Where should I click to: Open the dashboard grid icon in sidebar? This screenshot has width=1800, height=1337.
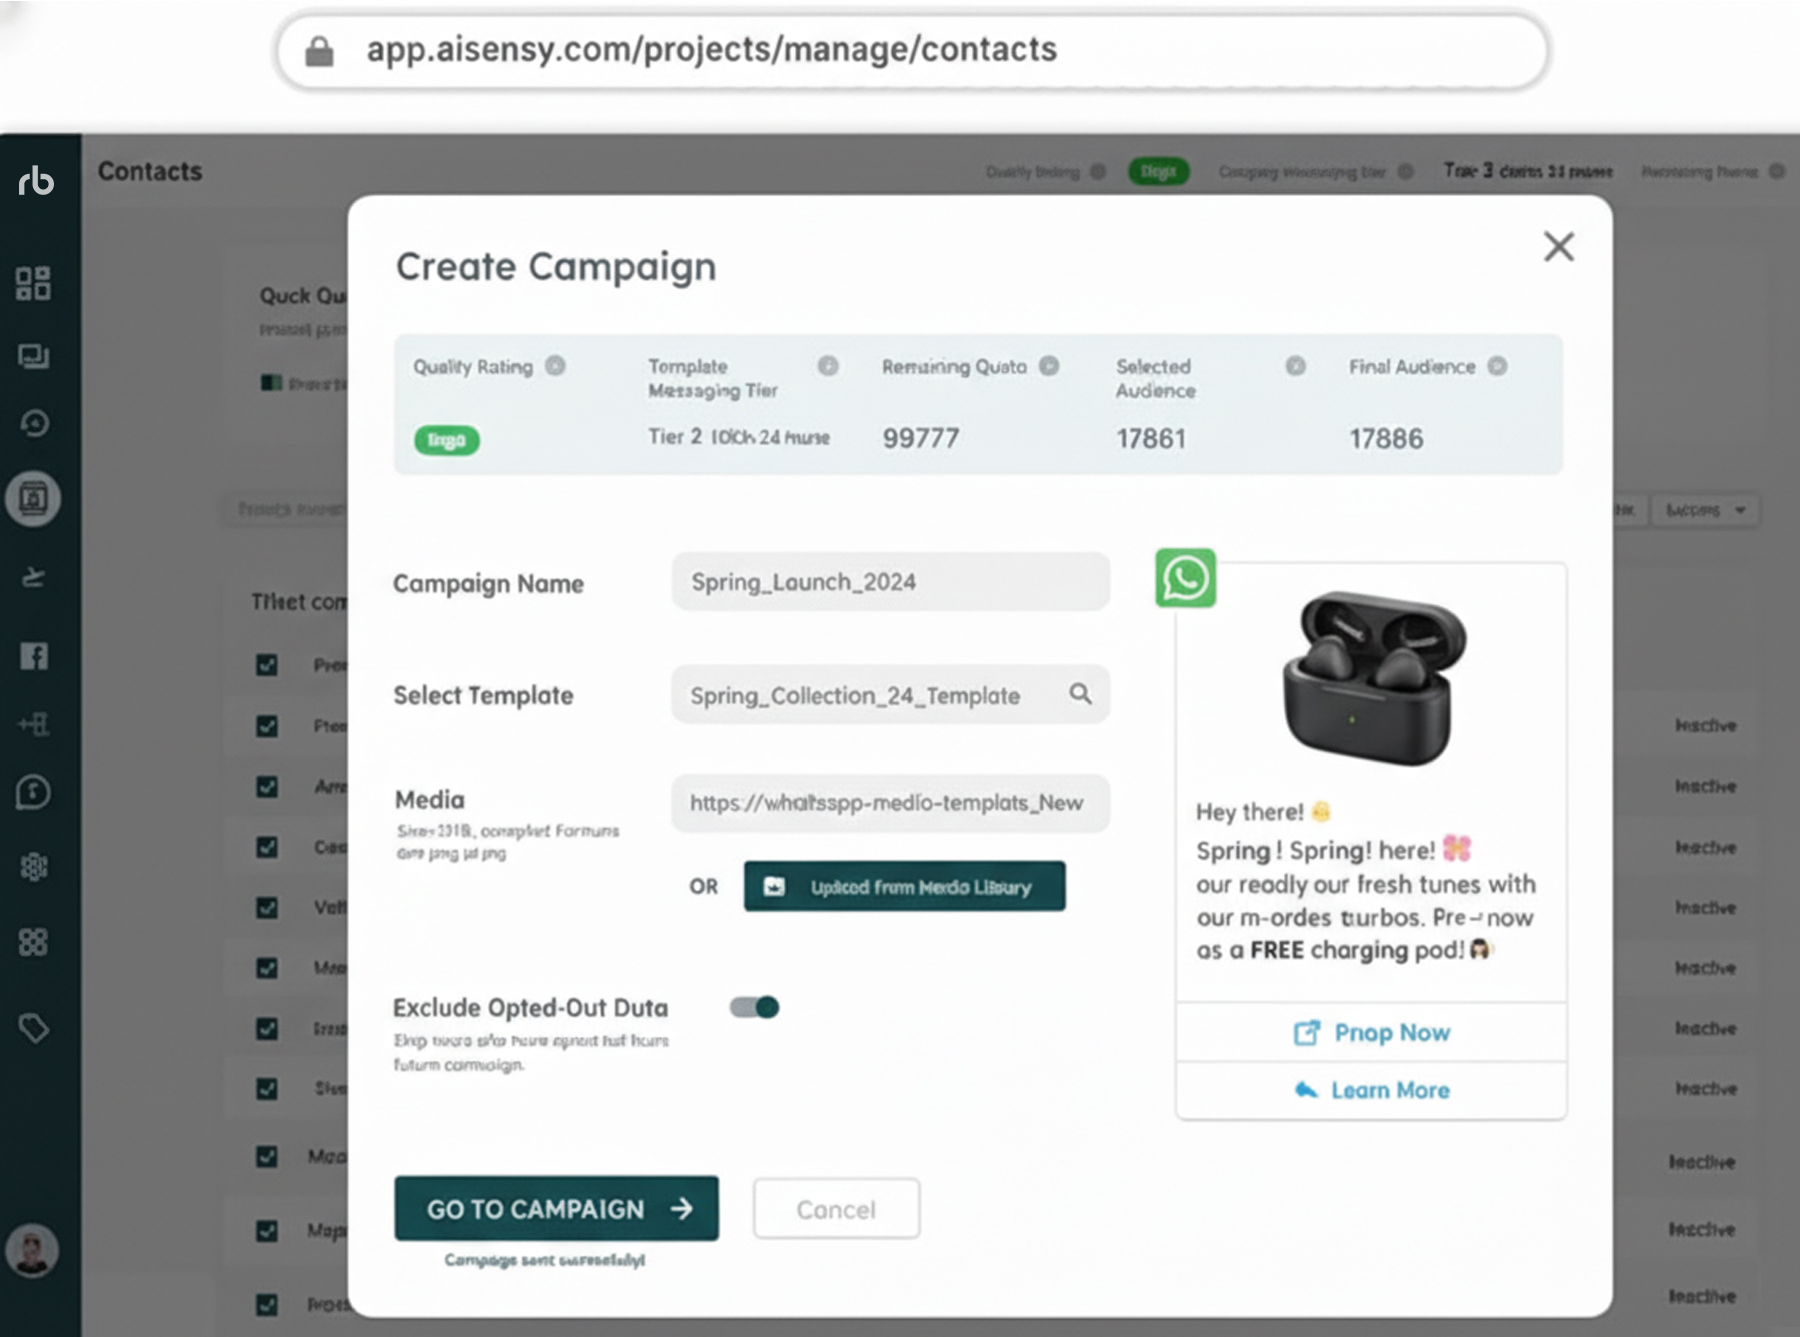coord(34,284)
